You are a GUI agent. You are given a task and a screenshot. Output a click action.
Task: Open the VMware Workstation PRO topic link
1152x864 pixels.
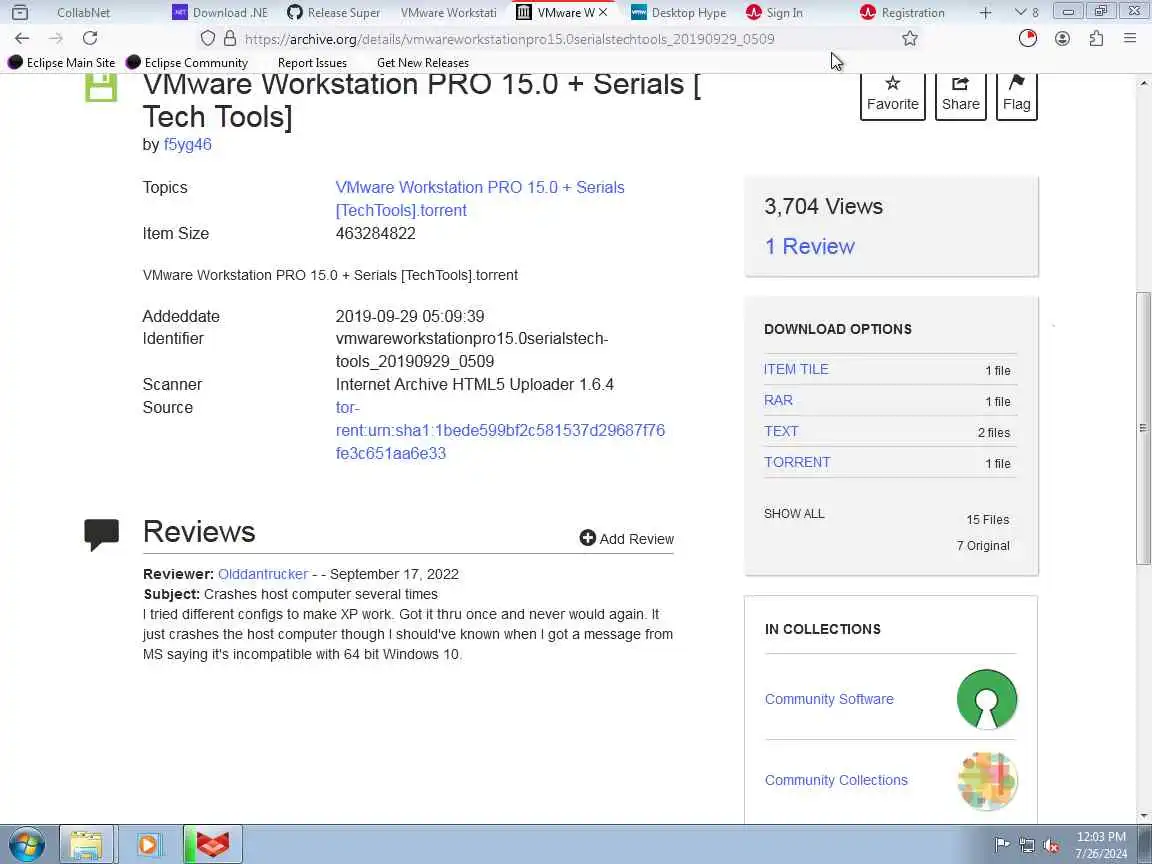(x=480, y=198)
